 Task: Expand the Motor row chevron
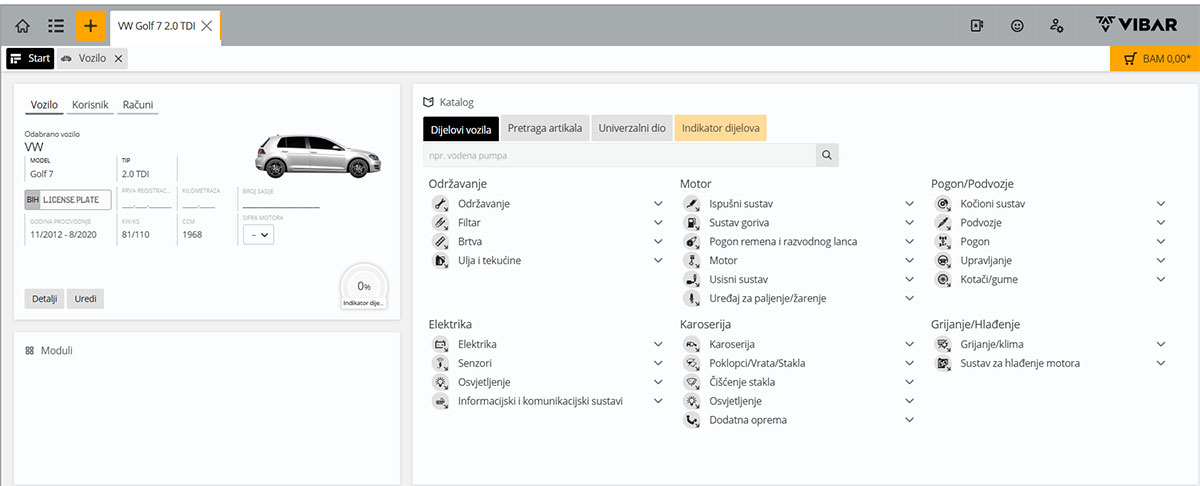point(909,261)
